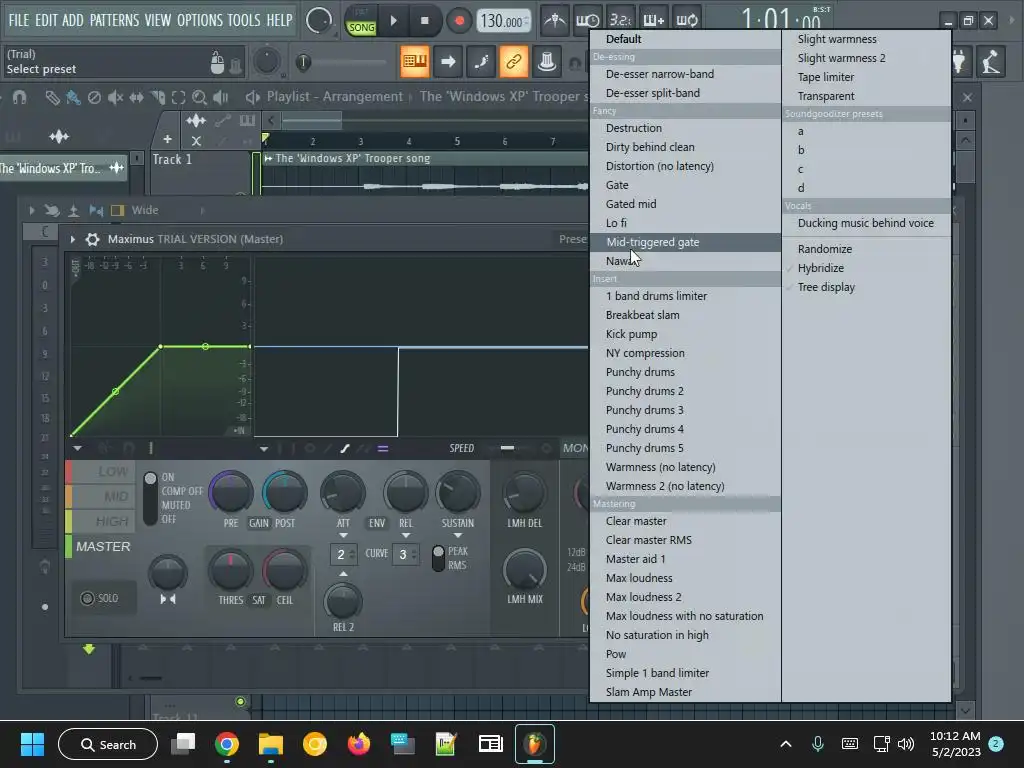Select the magnet snap icon in the Playlist
The image size is (1024, 768).
[x=20, y=98]
